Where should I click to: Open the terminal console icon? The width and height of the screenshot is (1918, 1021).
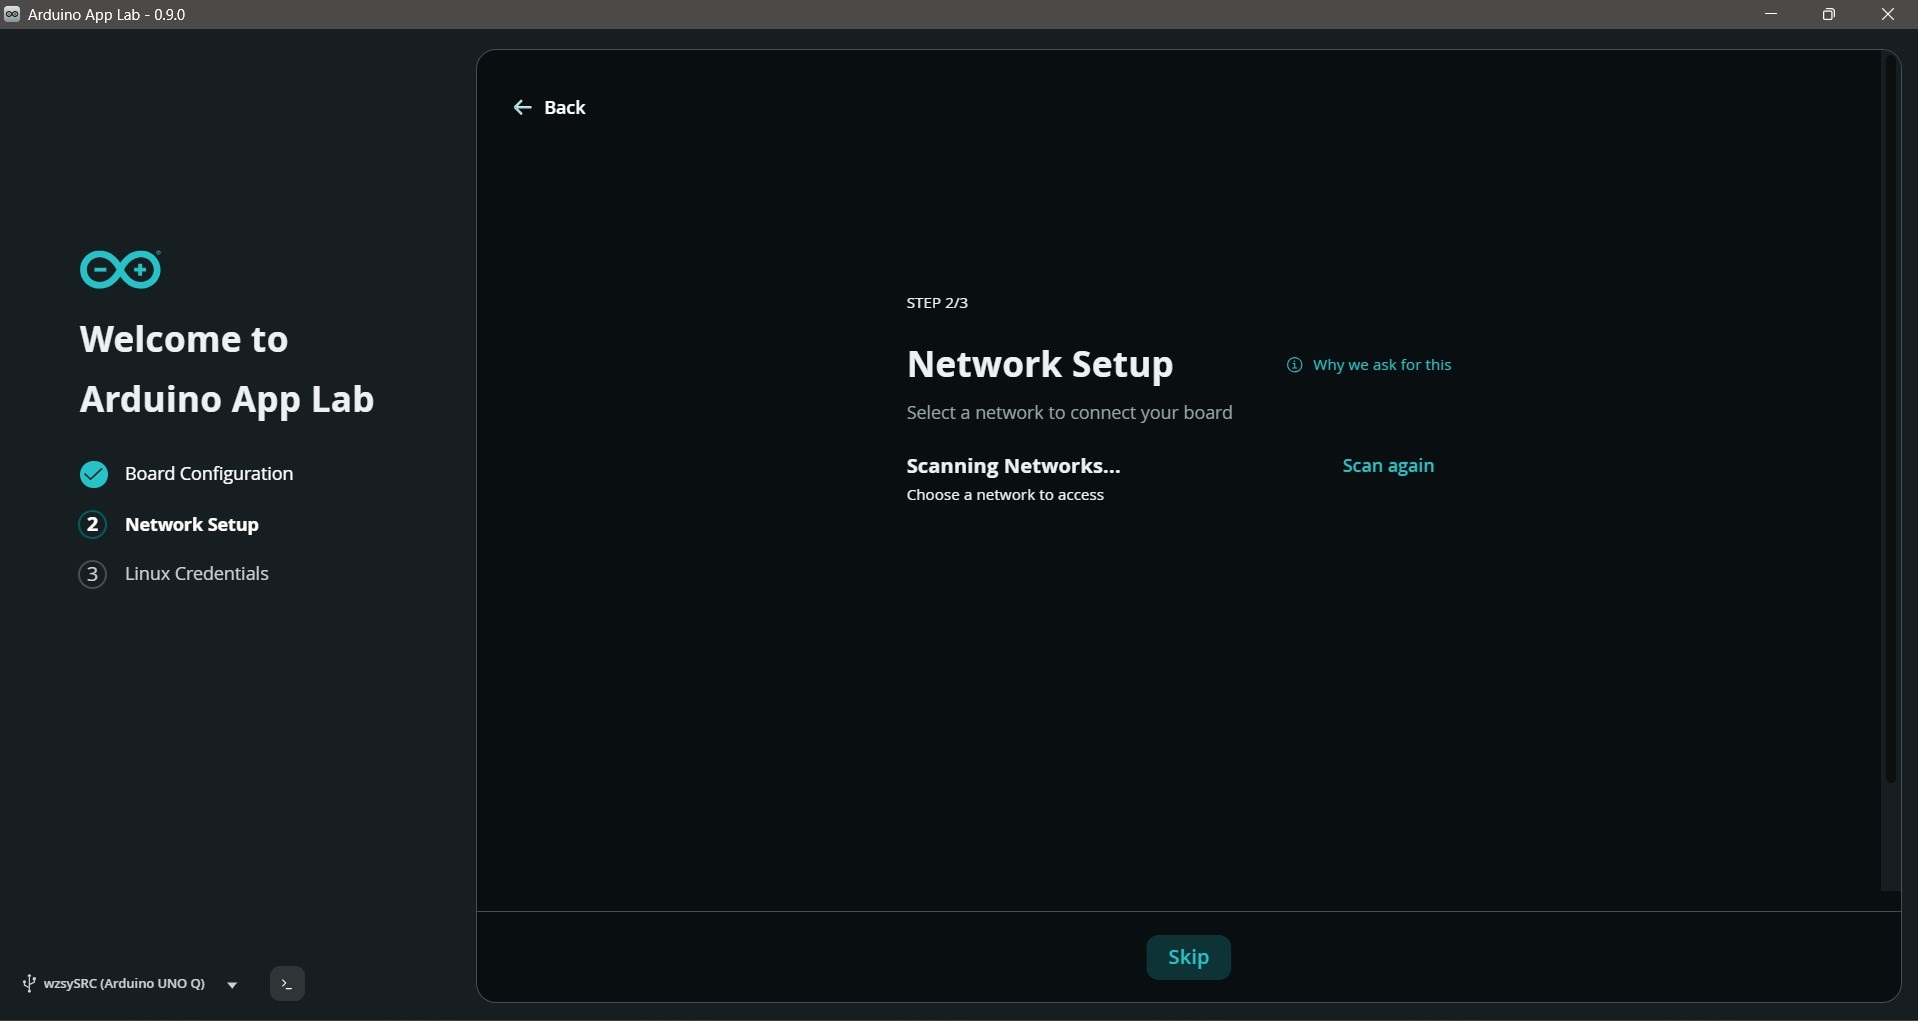287,984
